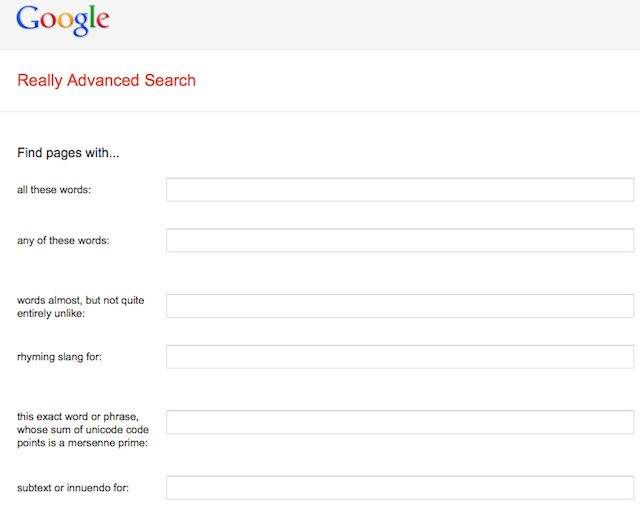
Task: Click the 'Find pages with...' text
Action: pos(68,154)
